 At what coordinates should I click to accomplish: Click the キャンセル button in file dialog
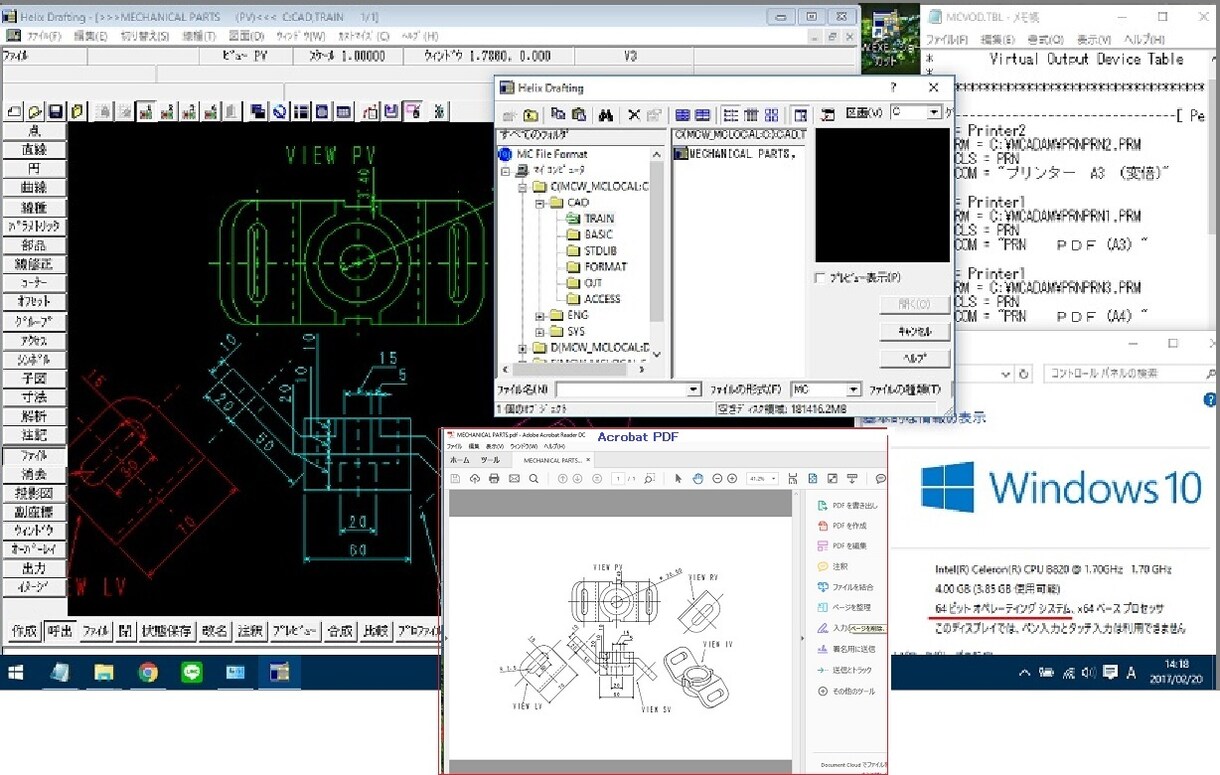coord(914,331)
